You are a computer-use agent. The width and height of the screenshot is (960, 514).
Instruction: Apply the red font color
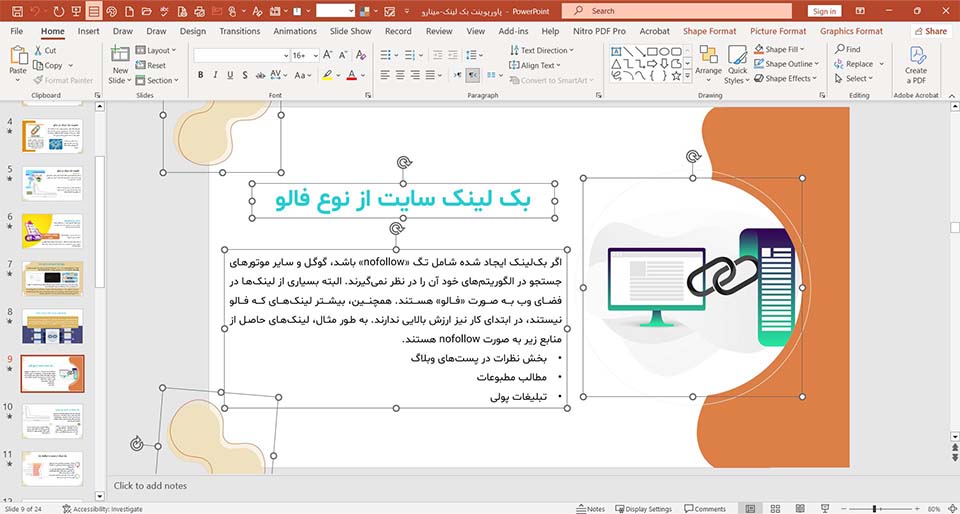click(x=351, y=75)
